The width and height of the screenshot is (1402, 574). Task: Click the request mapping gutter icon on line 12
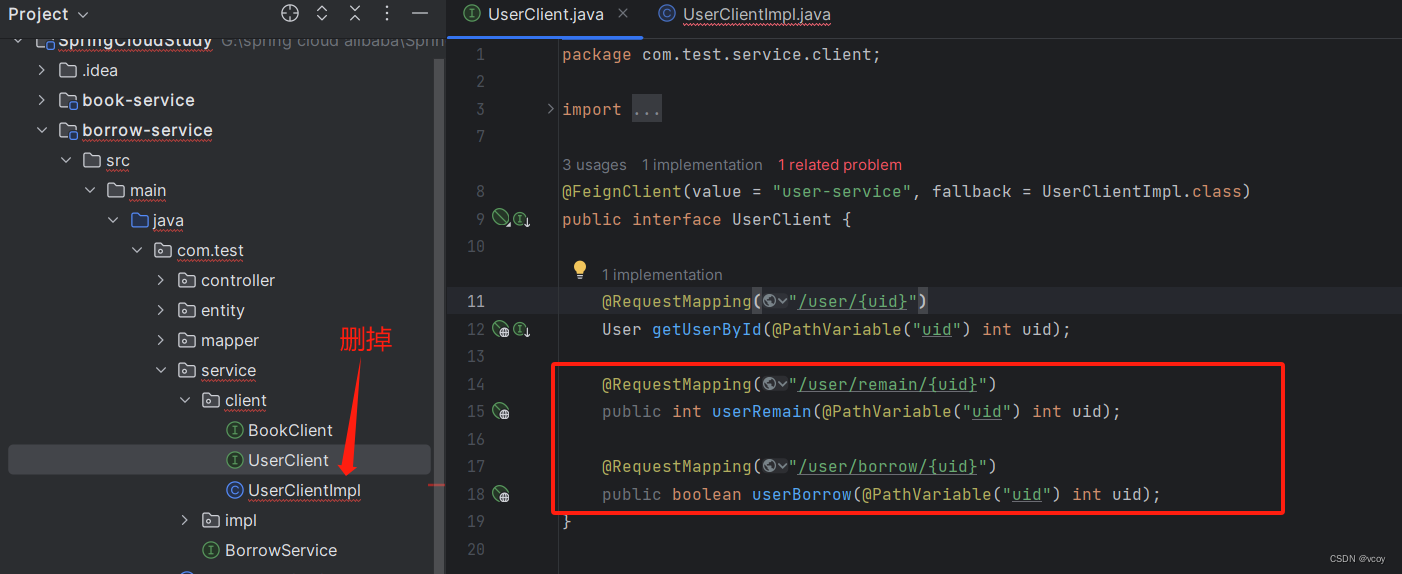[x=501, y=328]
